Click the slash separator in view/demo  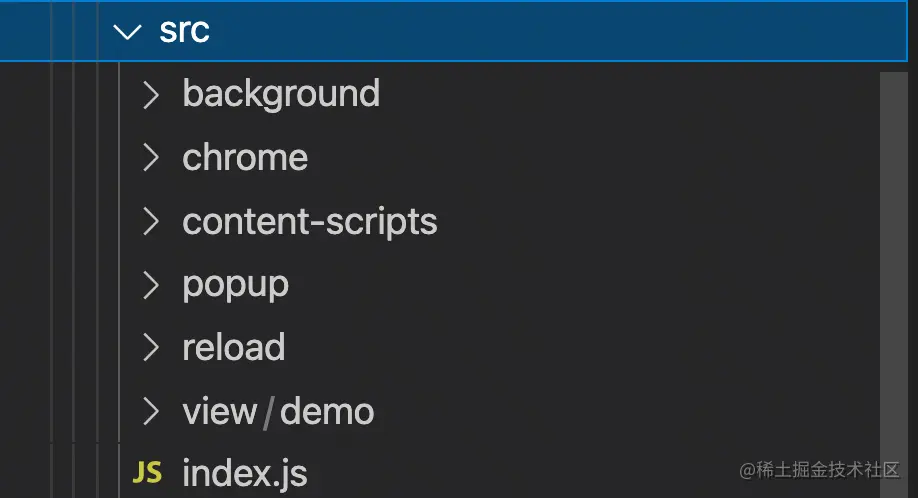click(268, 412)
